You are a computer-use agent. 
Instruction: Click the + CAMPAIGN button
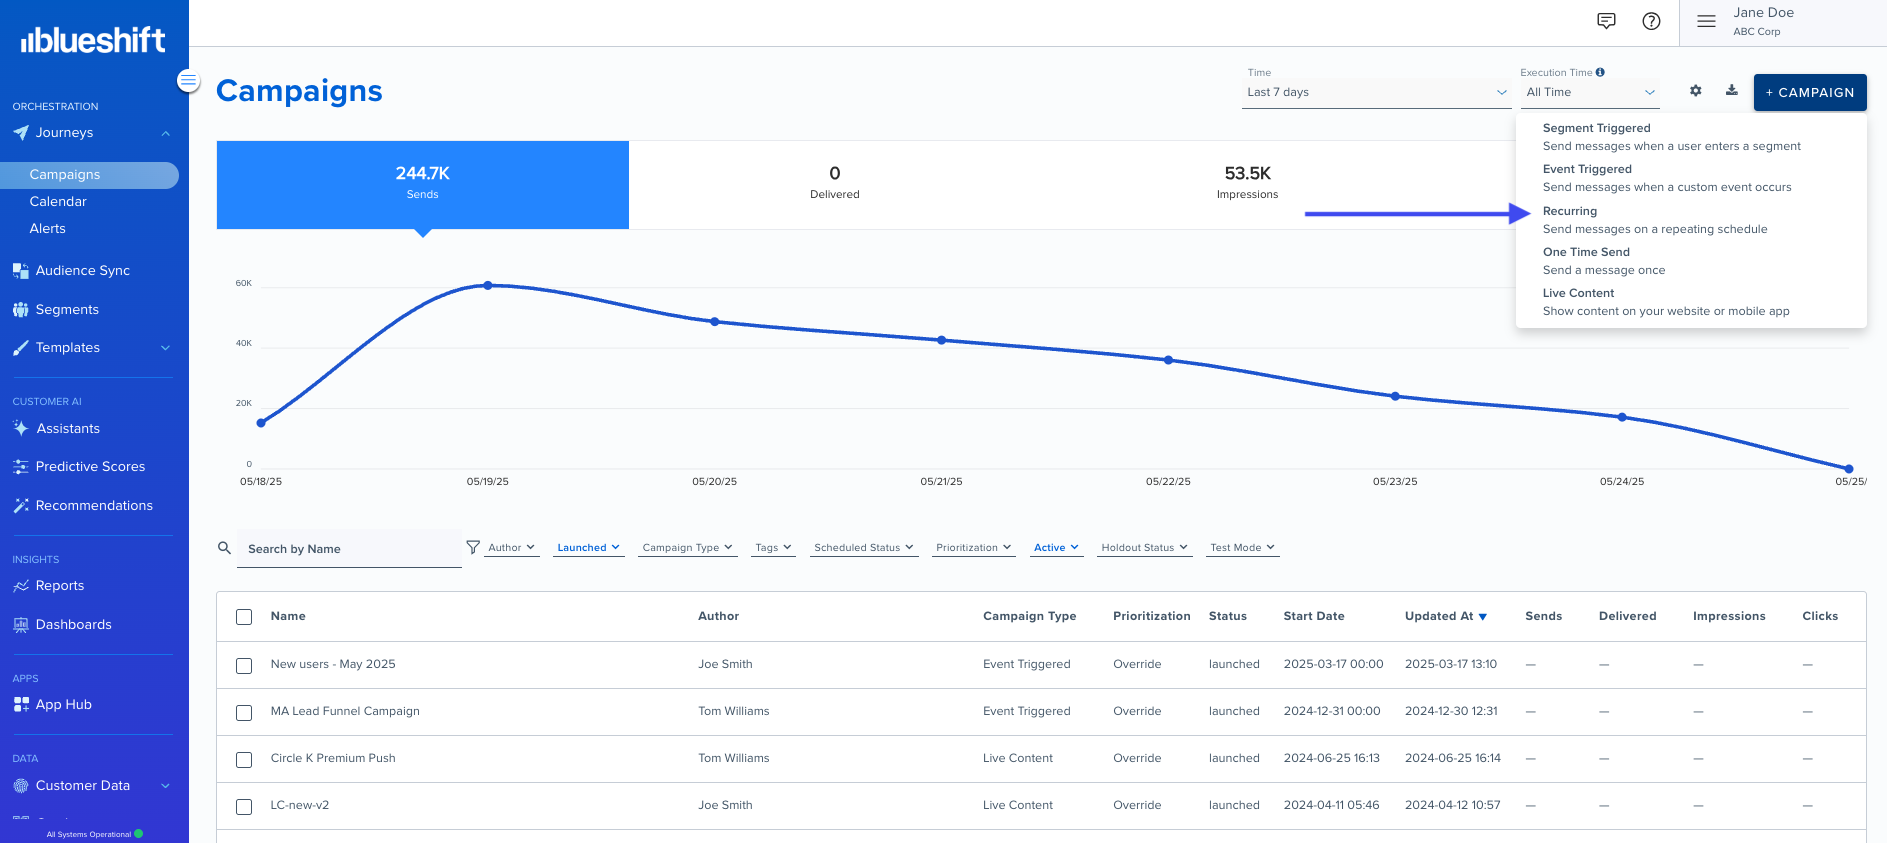(1810, 92)
